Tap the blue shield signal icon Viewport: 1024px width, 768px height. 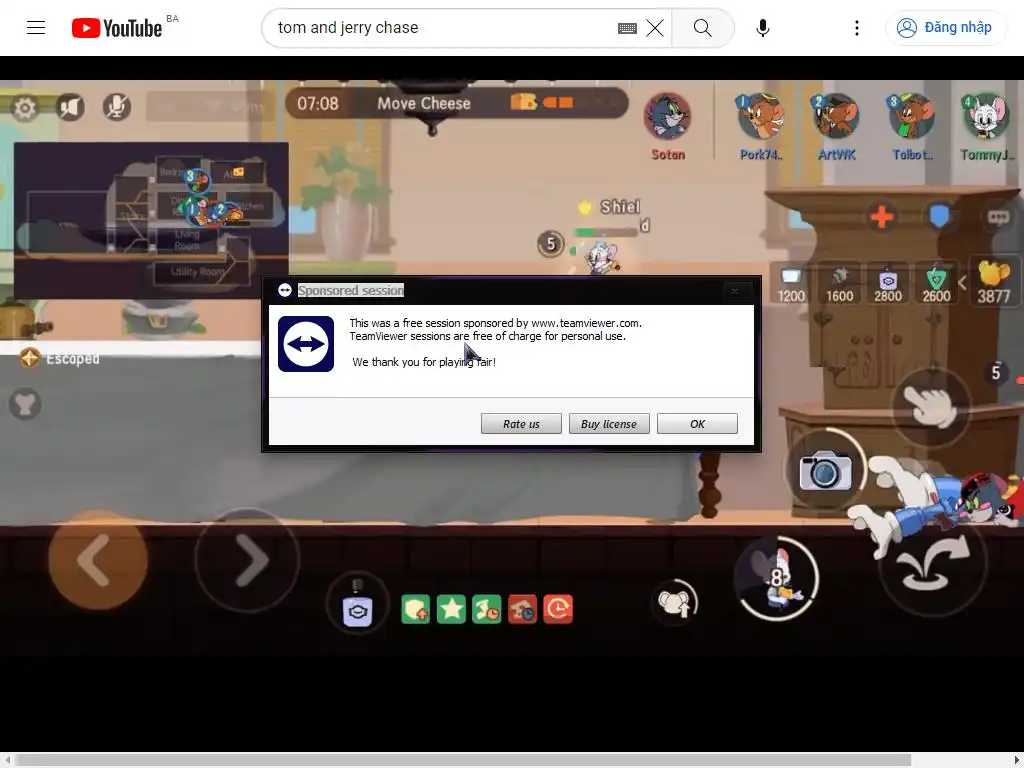[939, 216]
